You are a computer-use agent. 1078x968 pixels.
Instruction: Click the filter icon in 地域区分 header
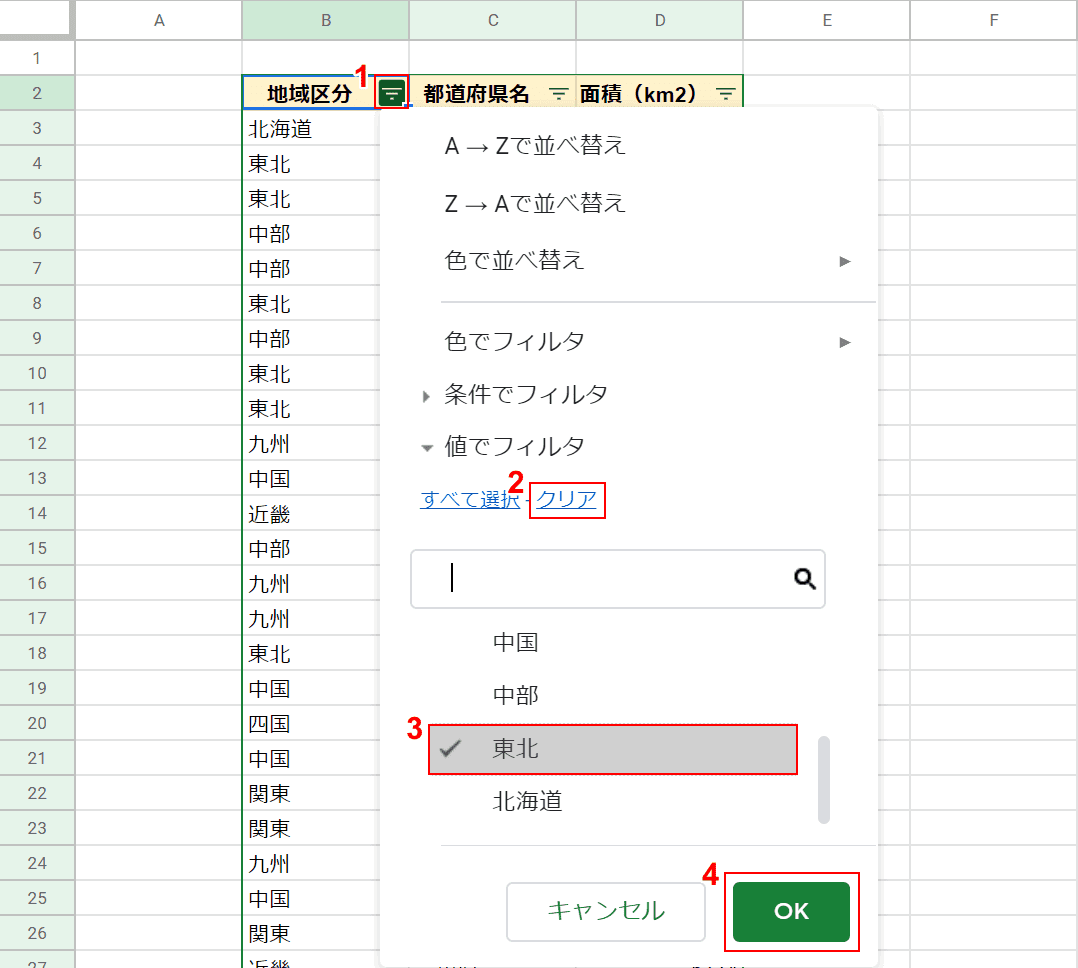392,93
